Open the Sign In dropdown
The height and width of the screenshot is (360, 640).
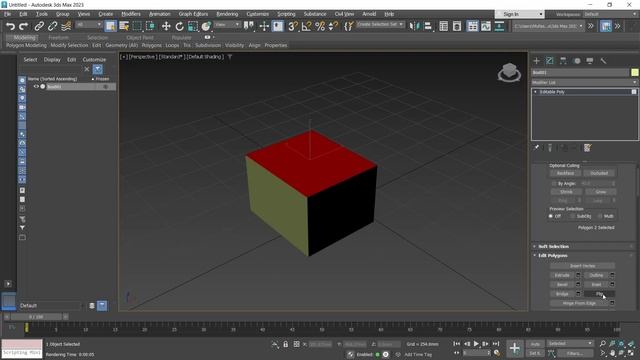click(x=519, y=14)
